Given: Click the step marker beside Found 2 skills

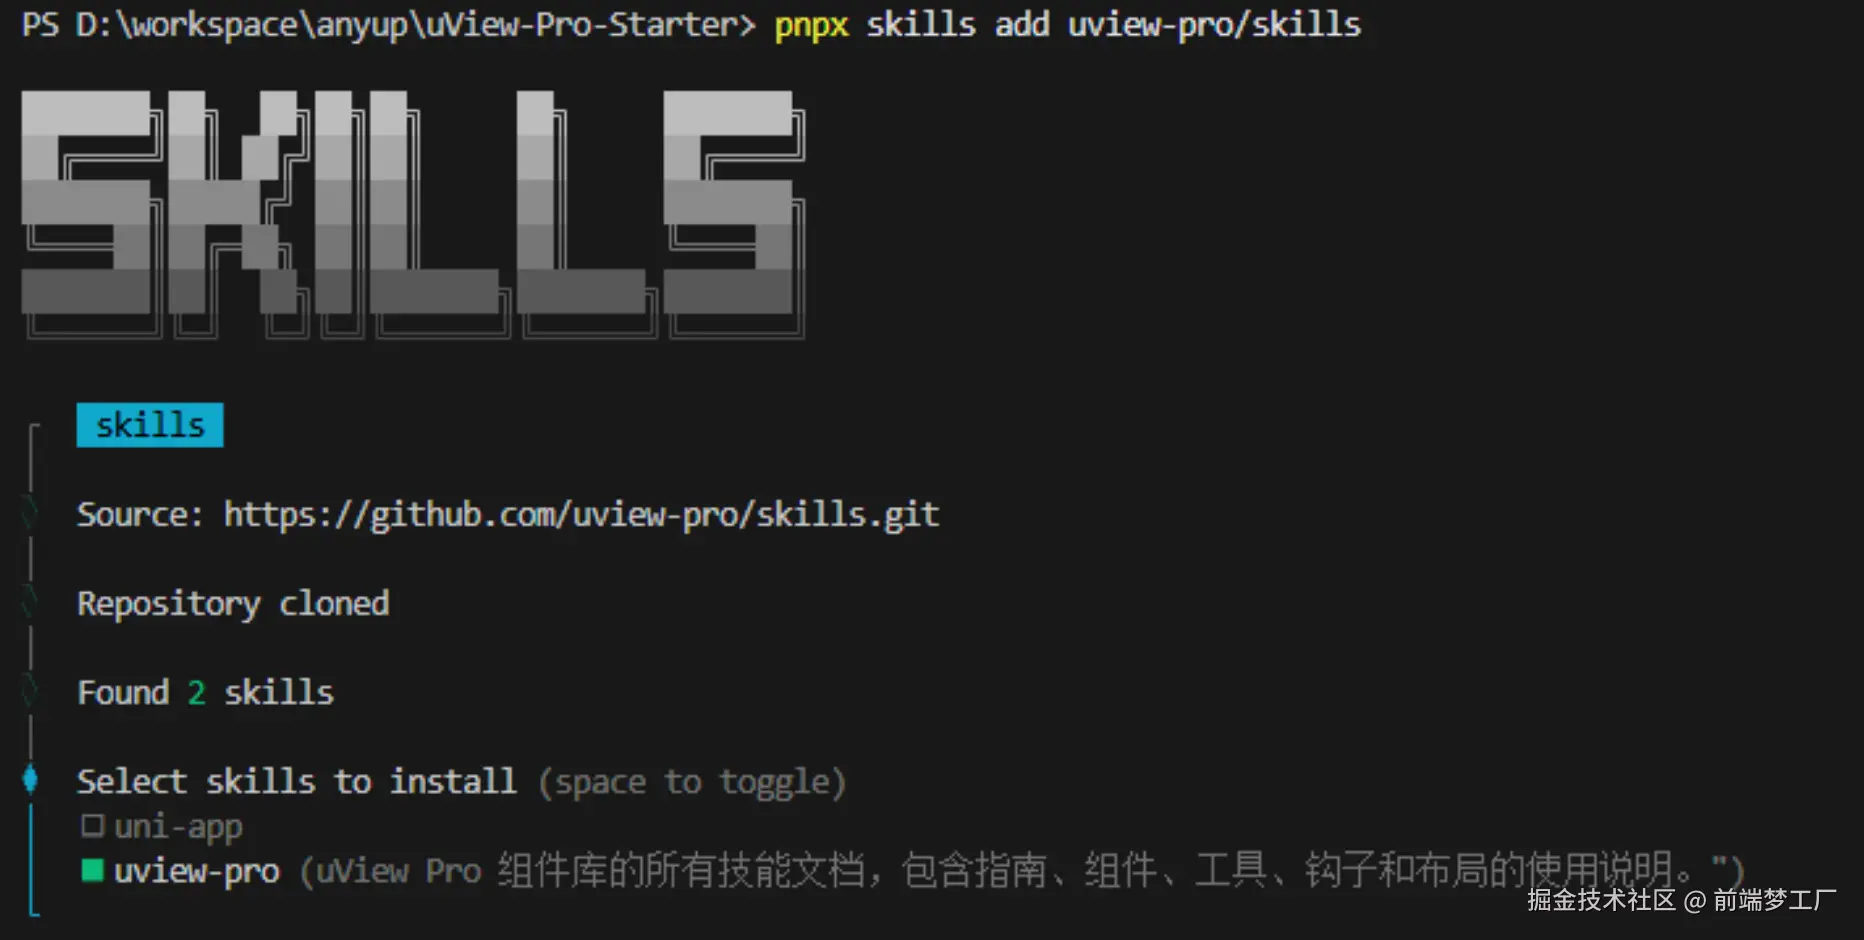Looking at the screenshot, I should (31, 691).
